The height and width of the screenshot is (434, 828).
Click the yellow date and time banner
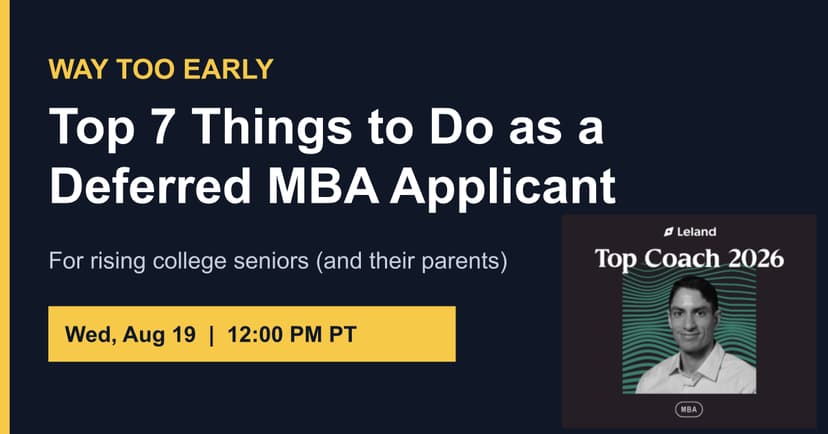point(252,334)
